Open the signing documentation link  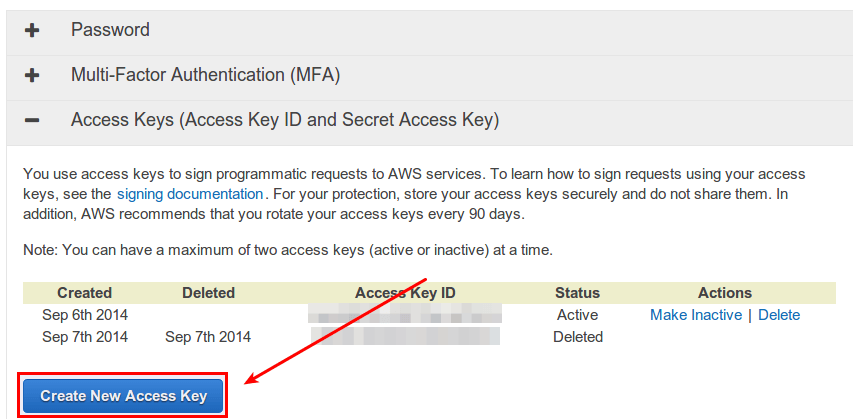190,193
